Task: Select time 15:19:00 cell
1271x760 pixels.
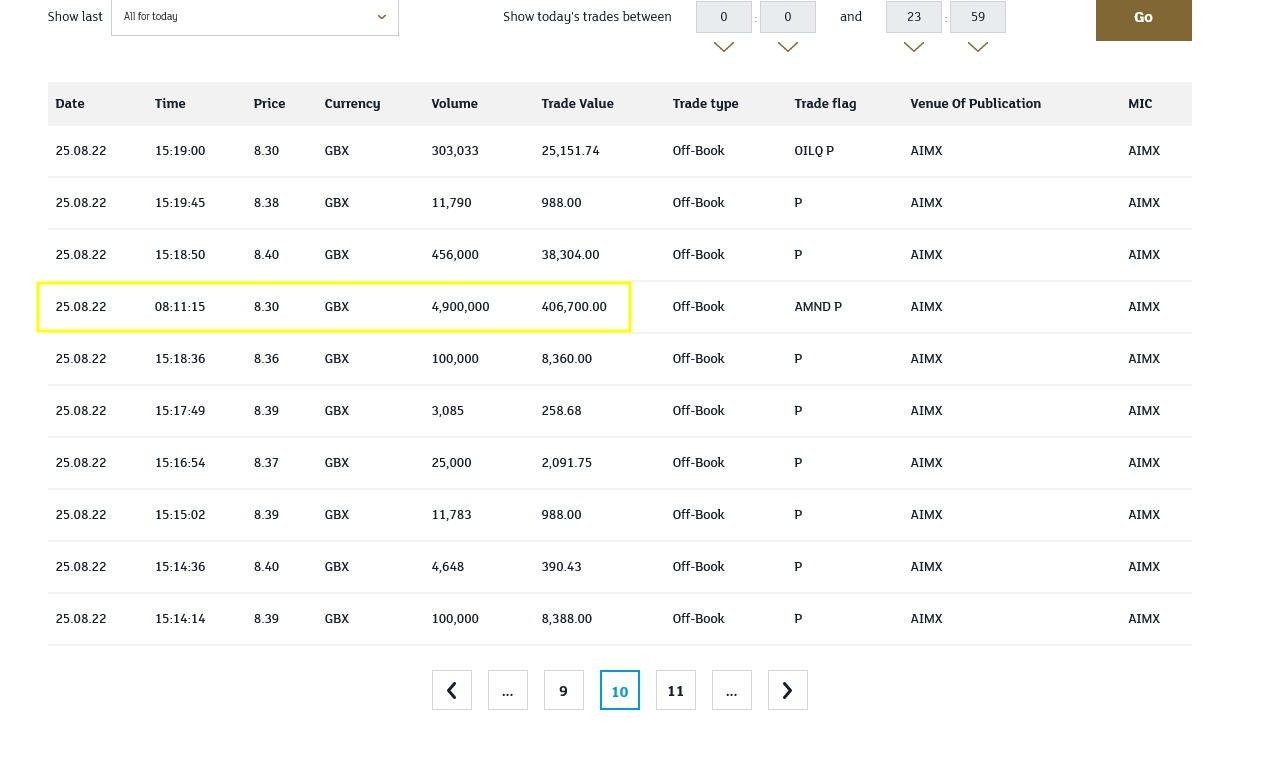Action: coord(180,151)
